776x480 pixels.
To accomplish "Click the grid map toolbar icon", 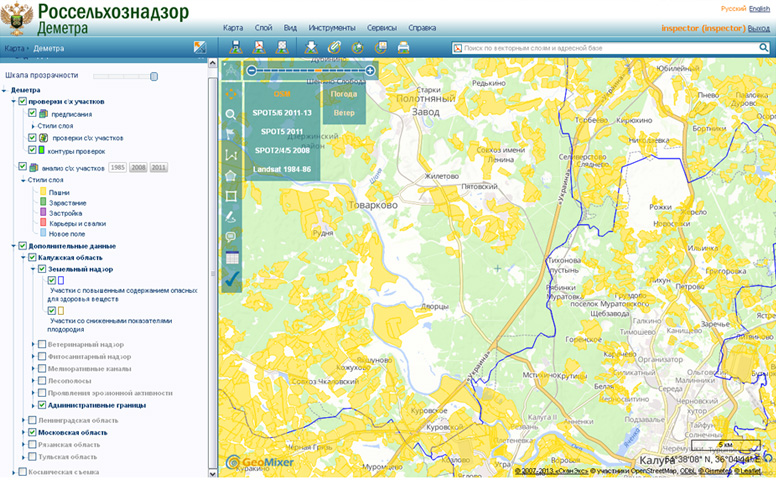I will coord(282,48).
